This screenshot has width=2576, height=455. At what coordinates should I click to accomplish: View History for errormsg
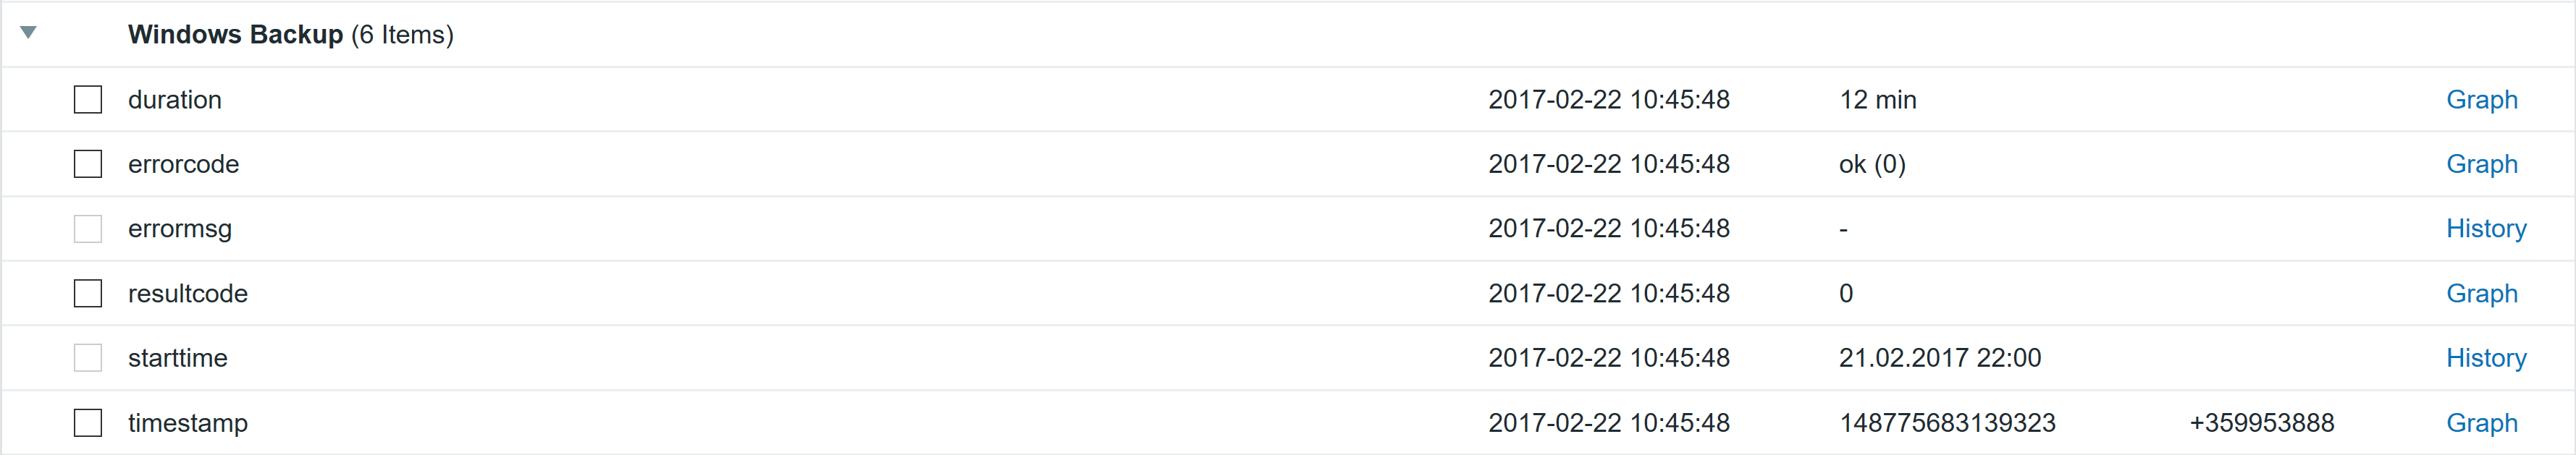2485,229
